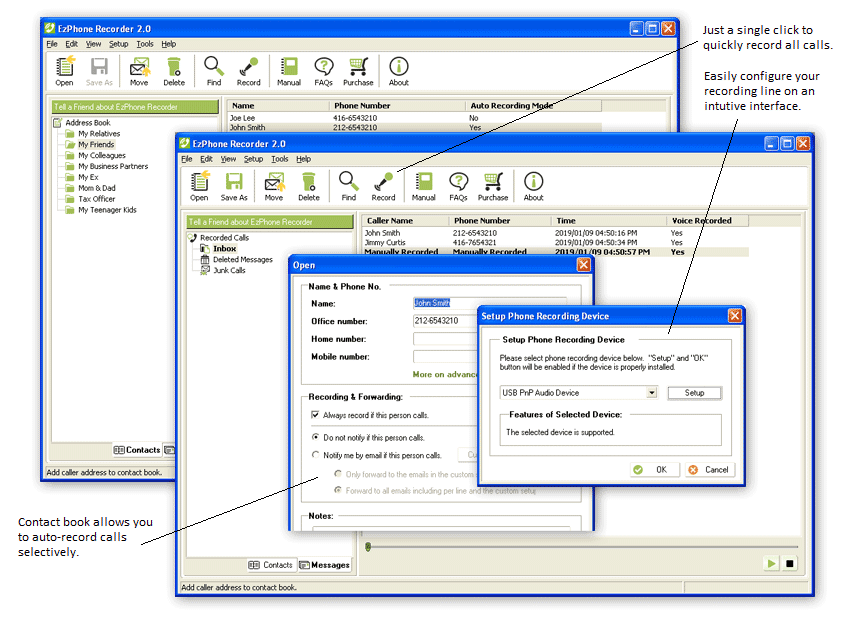Click Move icon in back window toolbar

[139, 71]
